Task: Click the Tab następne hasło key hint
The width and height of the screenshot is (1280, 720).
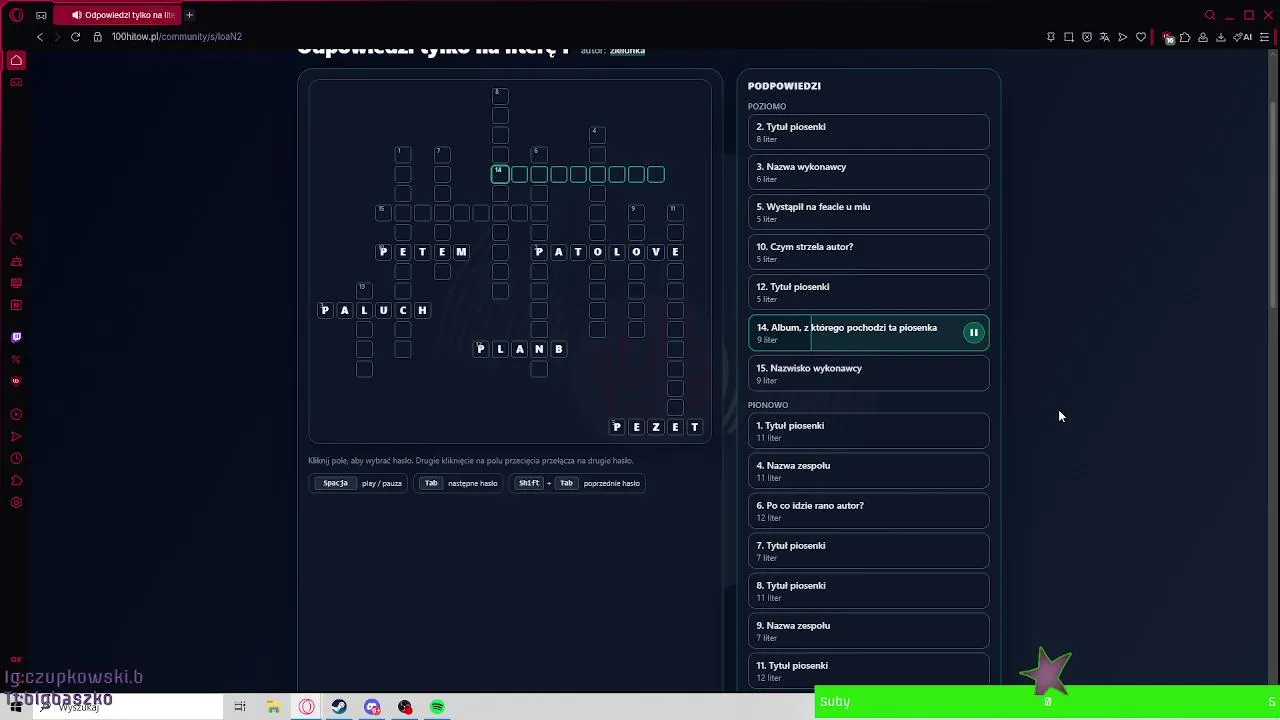Action: point(460,483)
